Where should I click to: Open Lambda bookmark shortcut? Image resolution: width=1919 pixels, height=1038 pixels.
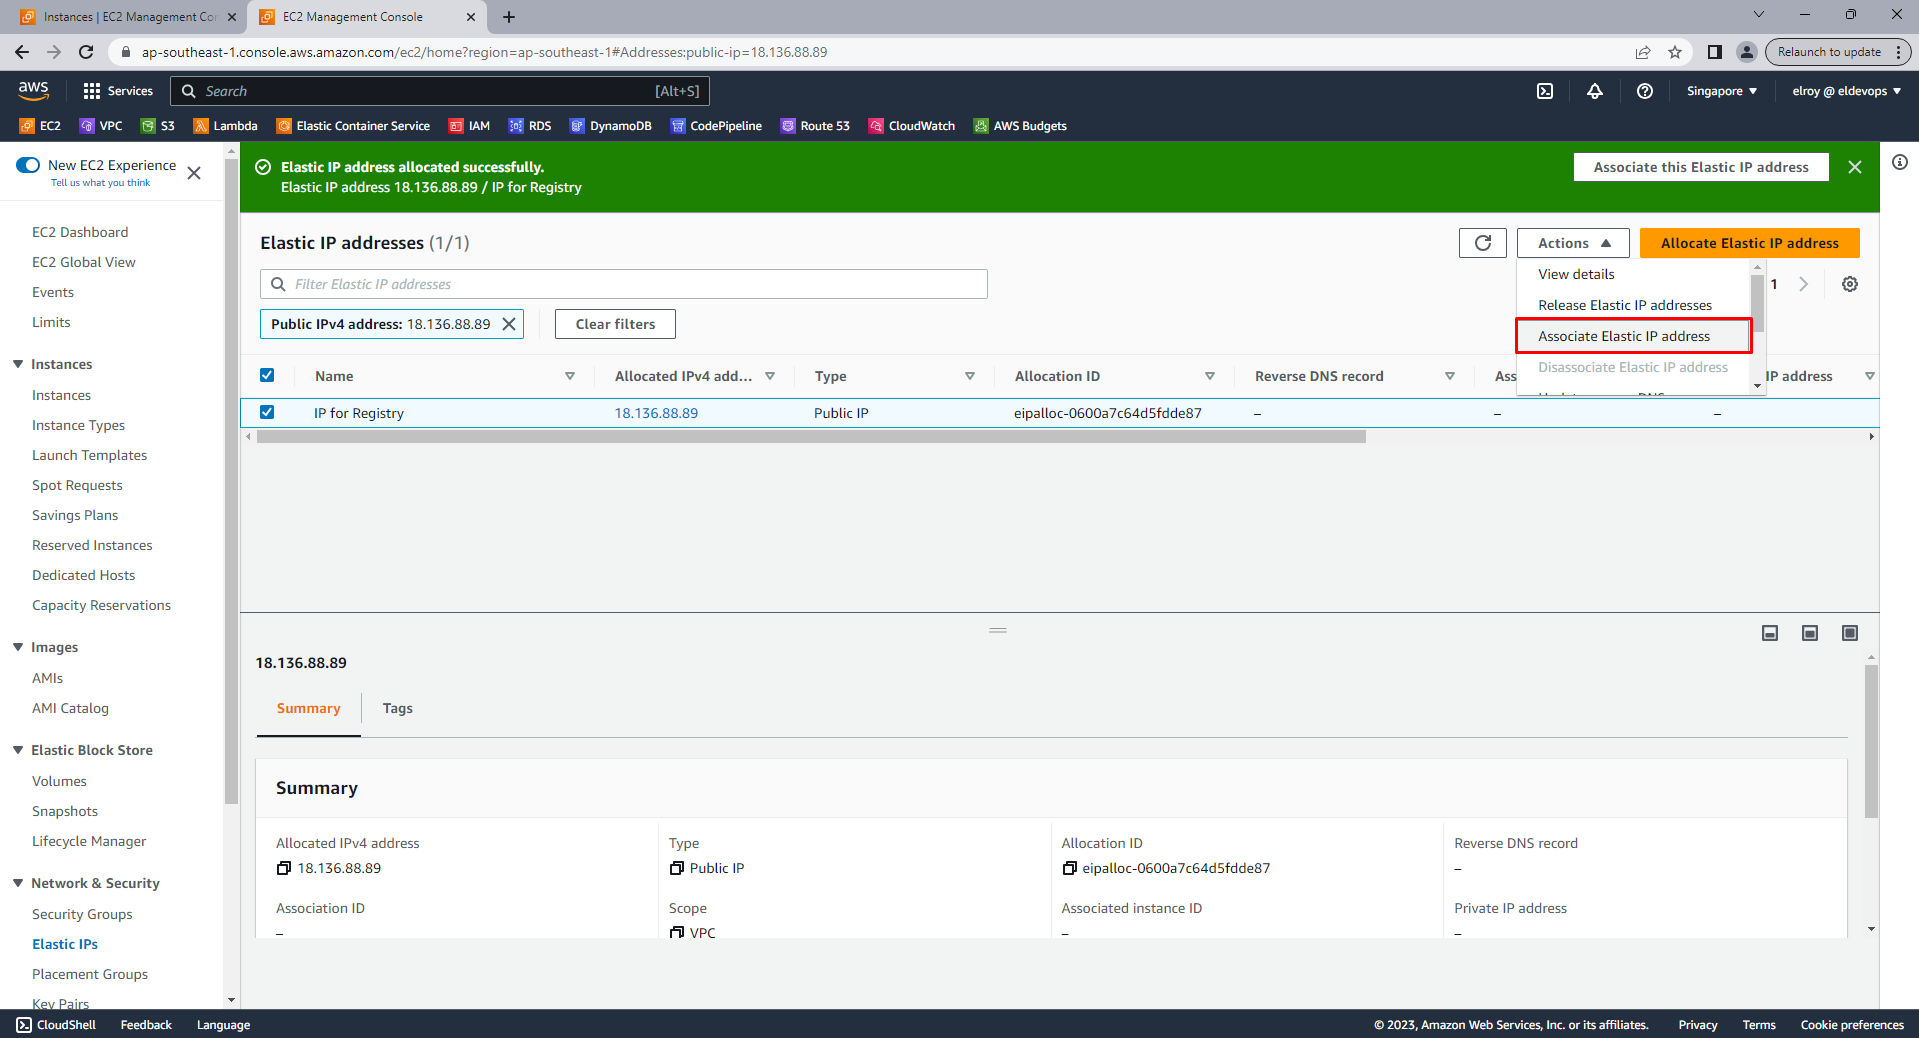click(225, 126)
